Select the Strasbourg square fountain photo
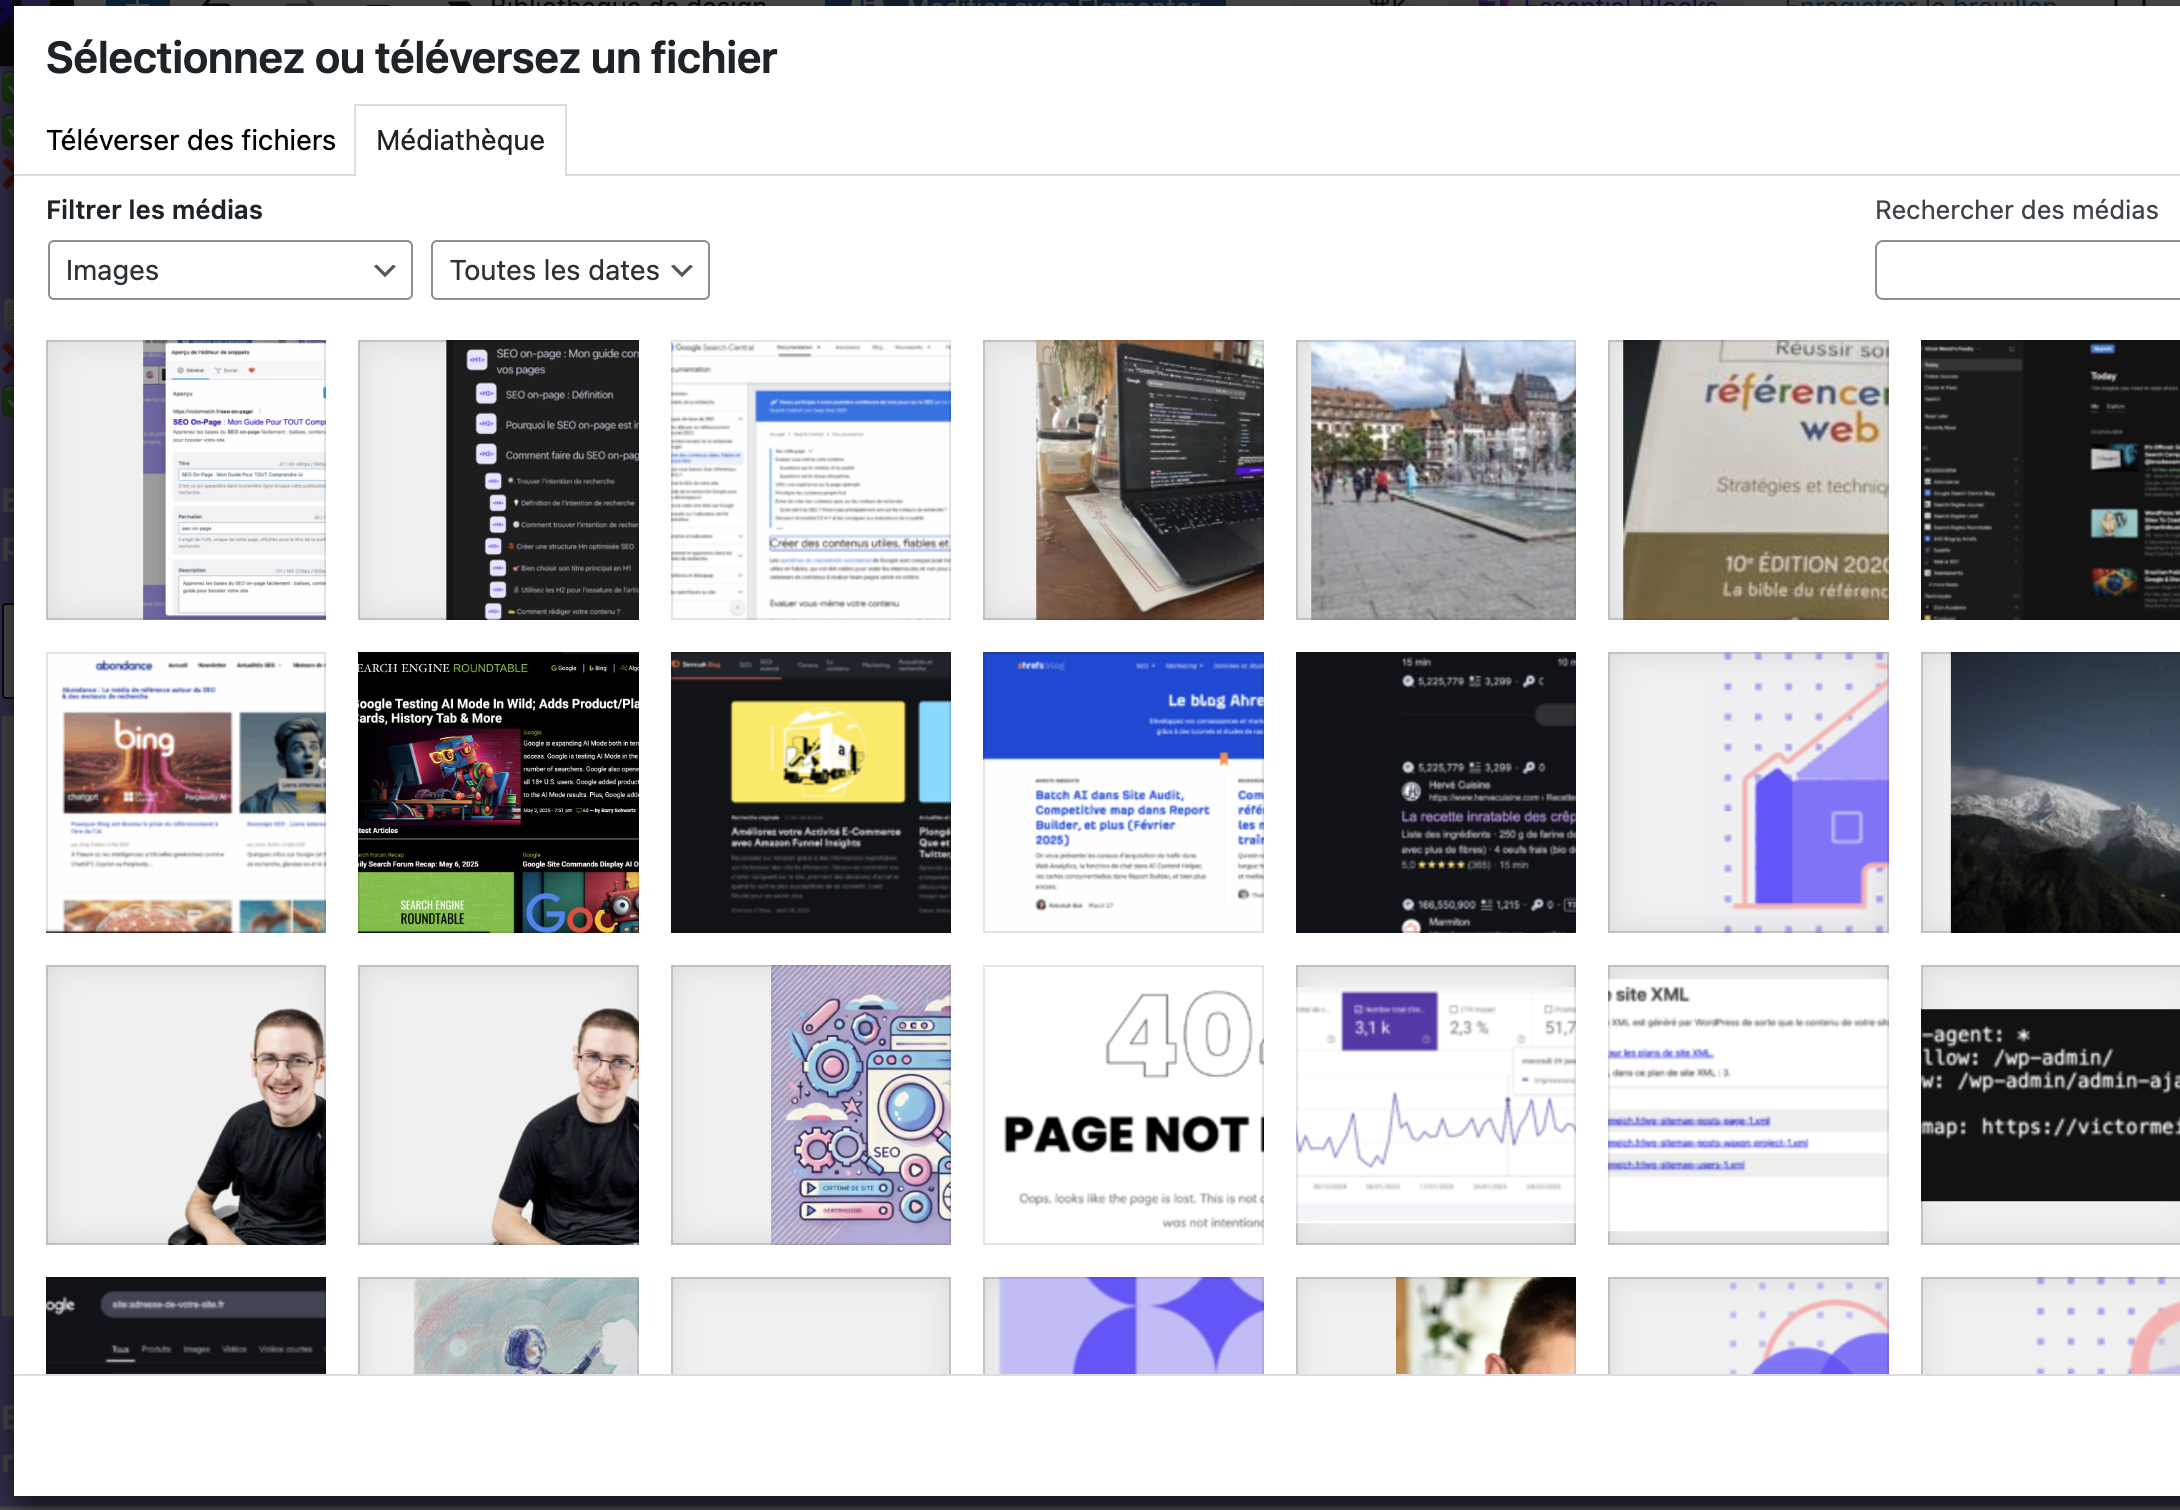Image resolution: width=2180 pixels, height=1510 pixels. 1436,480
